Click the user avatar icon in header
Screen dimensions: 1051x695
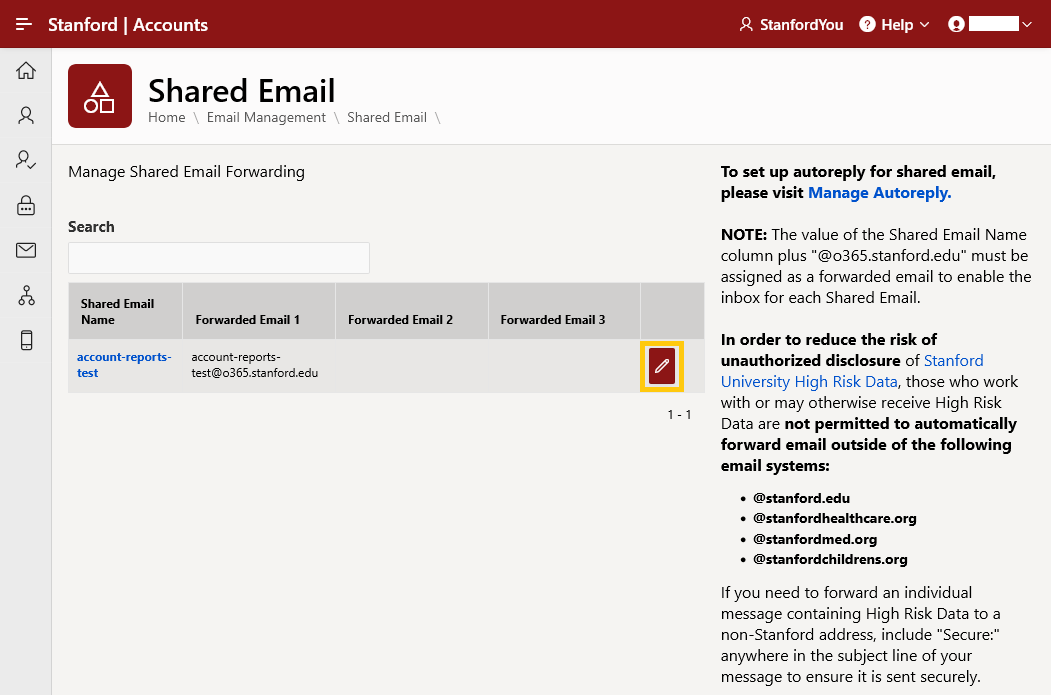[956, 25]
